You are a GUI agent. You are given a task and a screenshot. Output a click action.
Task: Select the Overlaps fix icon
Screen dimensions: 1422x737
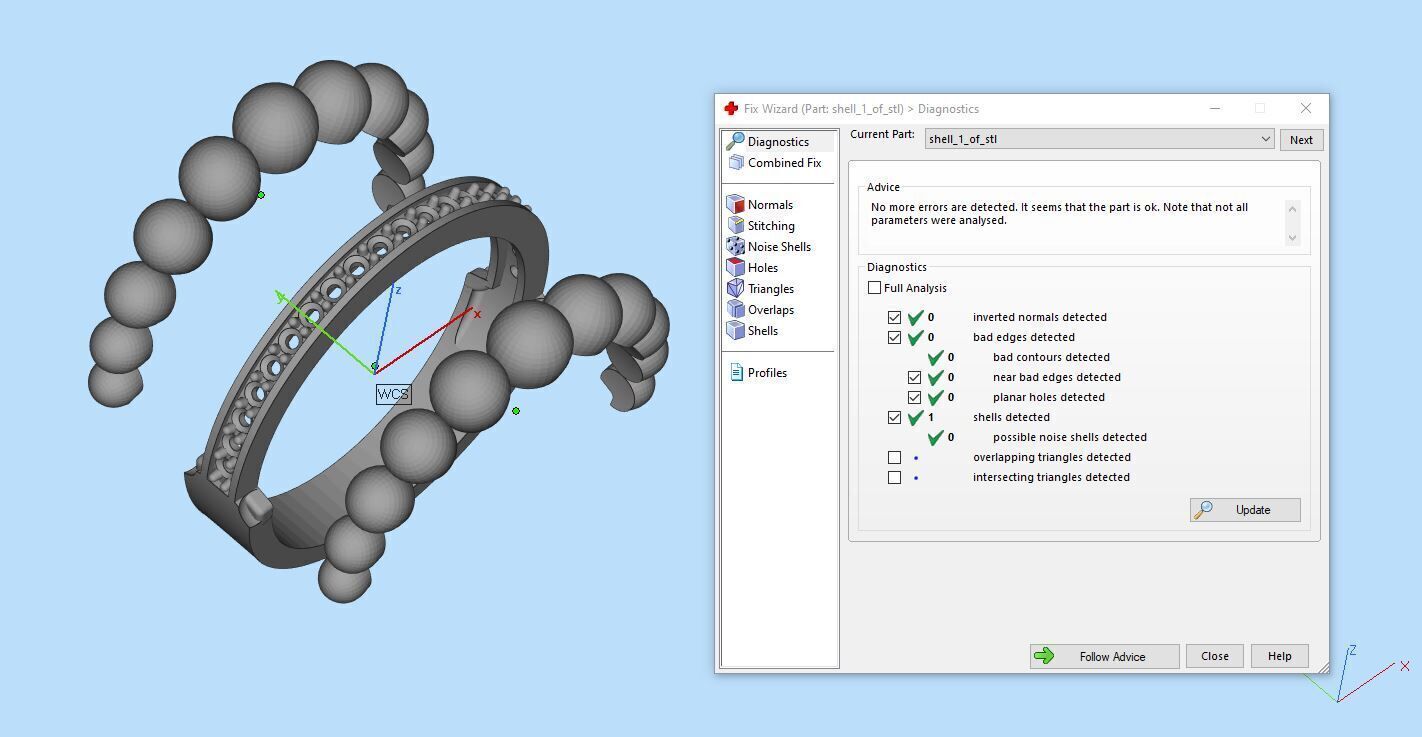(736, 309)
